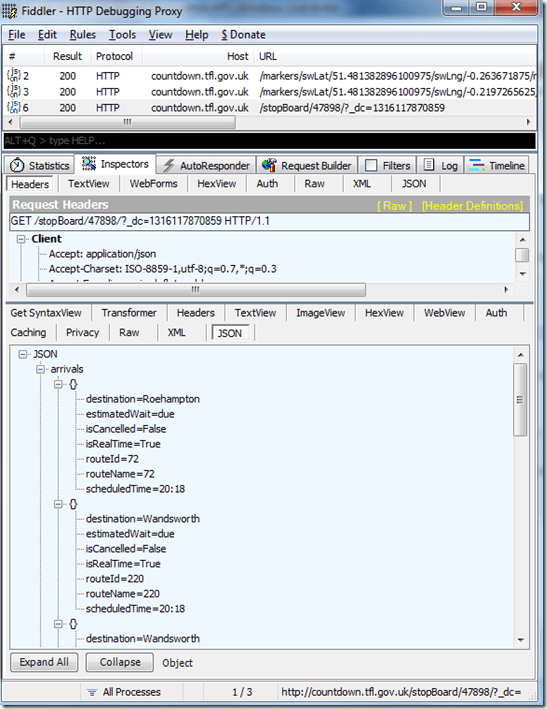Open the Help menu
This screenshot has width=547, height=709.
197,35
